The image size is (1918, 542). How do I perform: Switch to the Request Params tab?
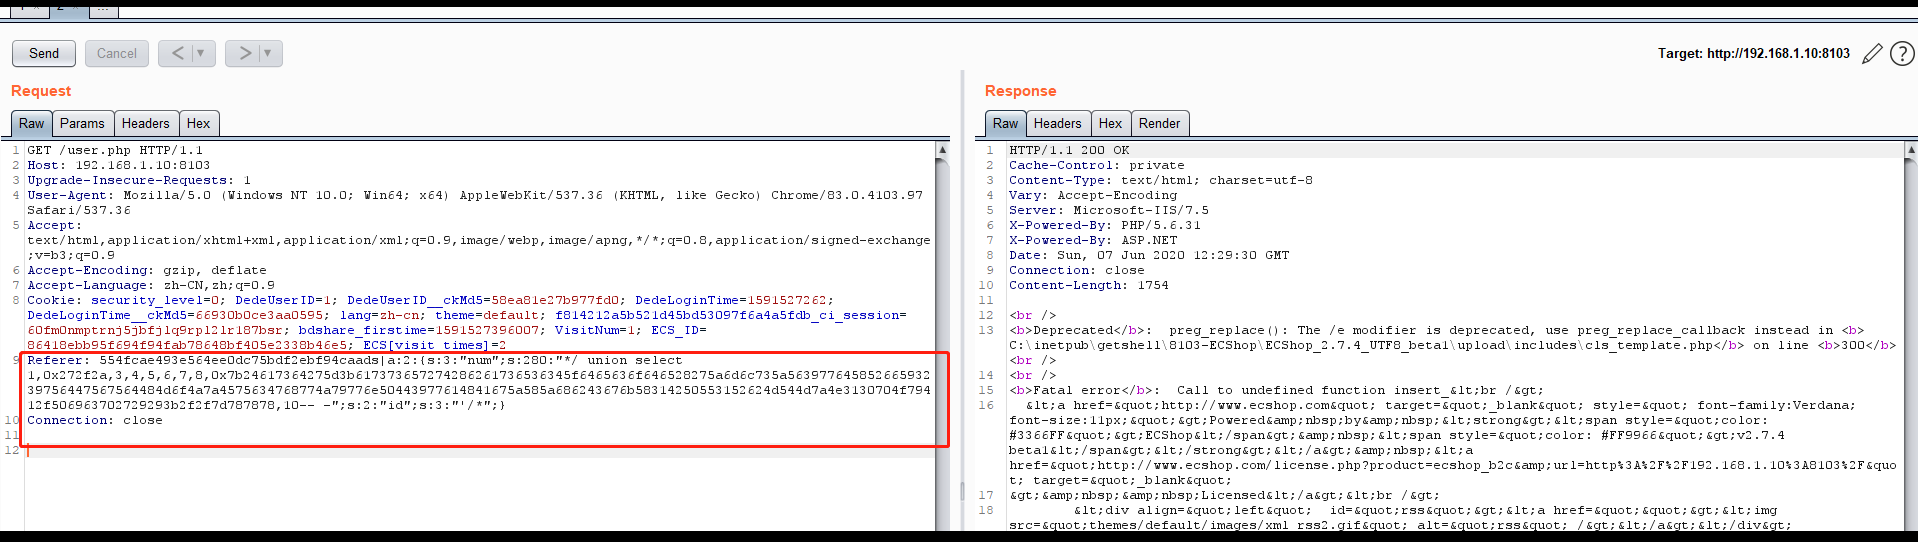[x=82, y=123]
